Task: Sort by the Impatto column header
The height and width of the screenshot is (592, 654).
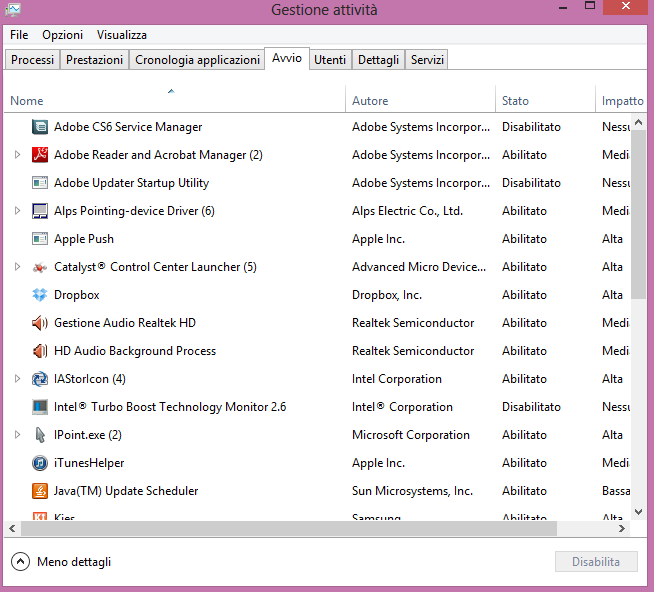Action: tap(621, 101)
